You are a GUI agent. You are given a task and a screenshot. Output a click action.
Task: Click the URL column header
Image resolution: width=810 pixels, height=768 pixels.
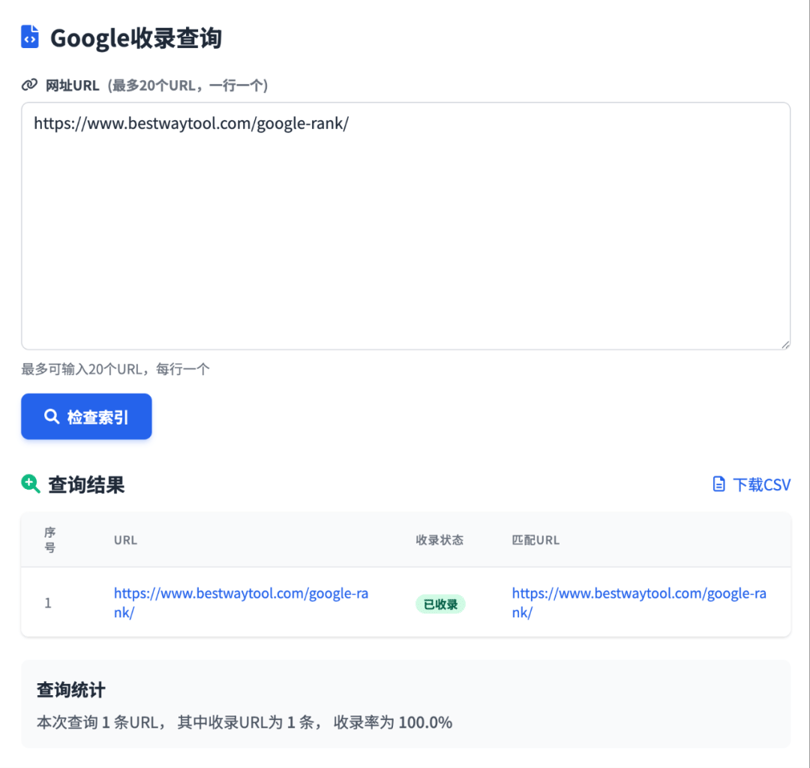(126, 540)
